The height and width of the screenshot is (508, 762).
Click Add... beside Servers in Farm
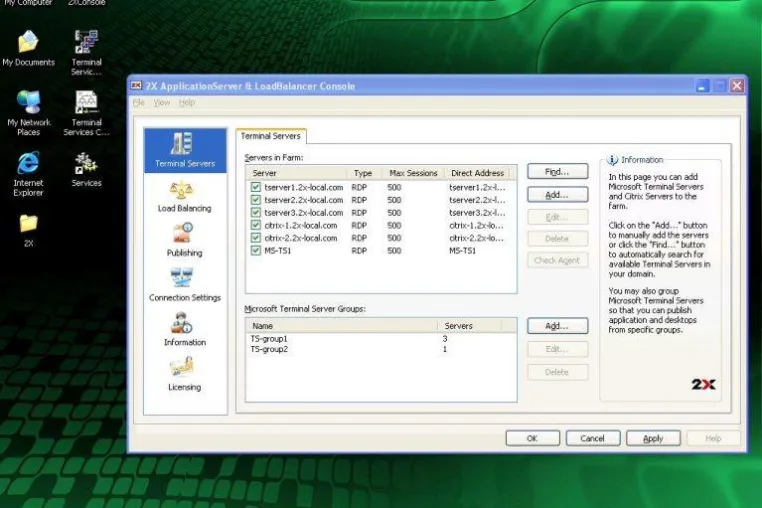557,194
